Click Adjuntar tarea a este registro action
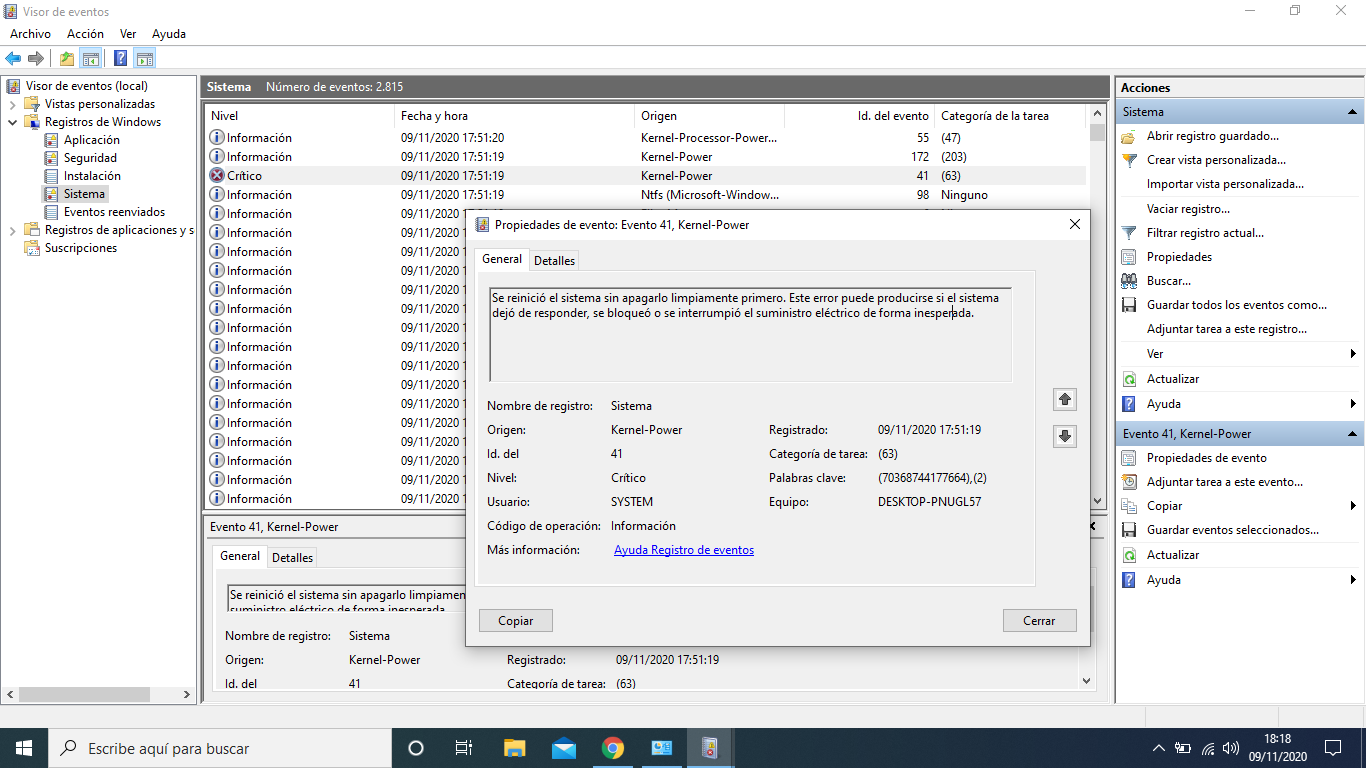The image size is (1366, 768). coord(1227,329)
